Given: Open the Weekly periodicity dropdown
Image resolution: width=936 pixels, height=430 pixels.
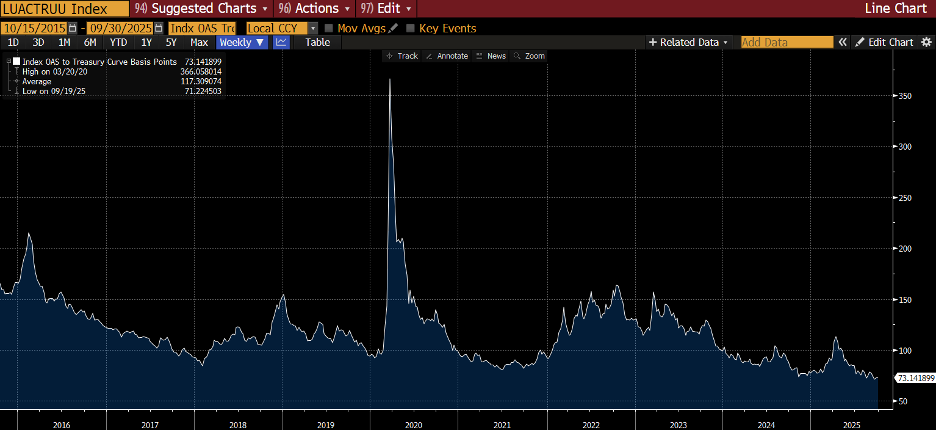Looking at the screenshot, I should tap(243, 42).
